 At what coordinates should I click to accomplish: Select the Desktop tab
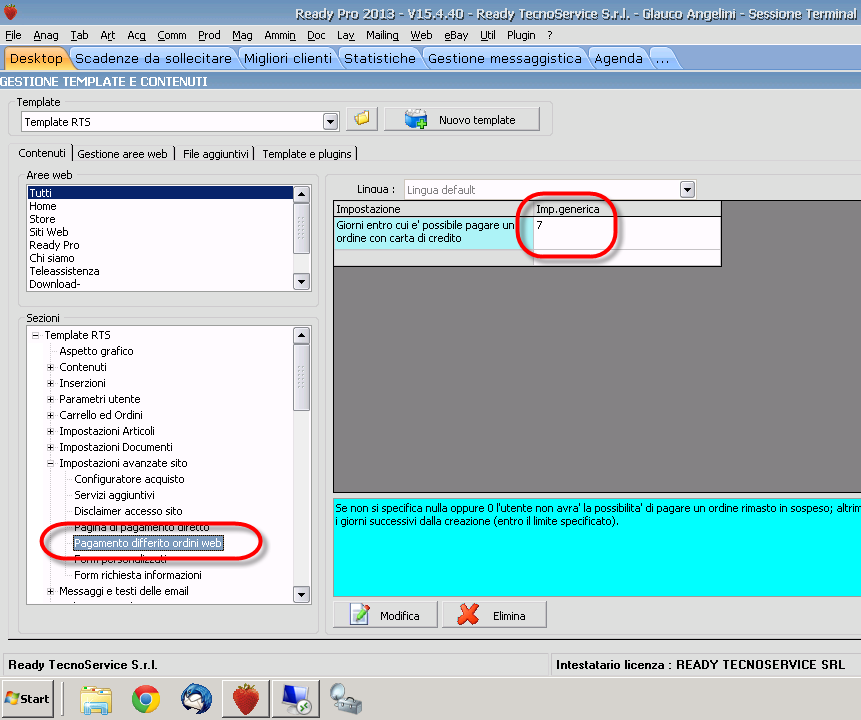(x=36, y=58)
